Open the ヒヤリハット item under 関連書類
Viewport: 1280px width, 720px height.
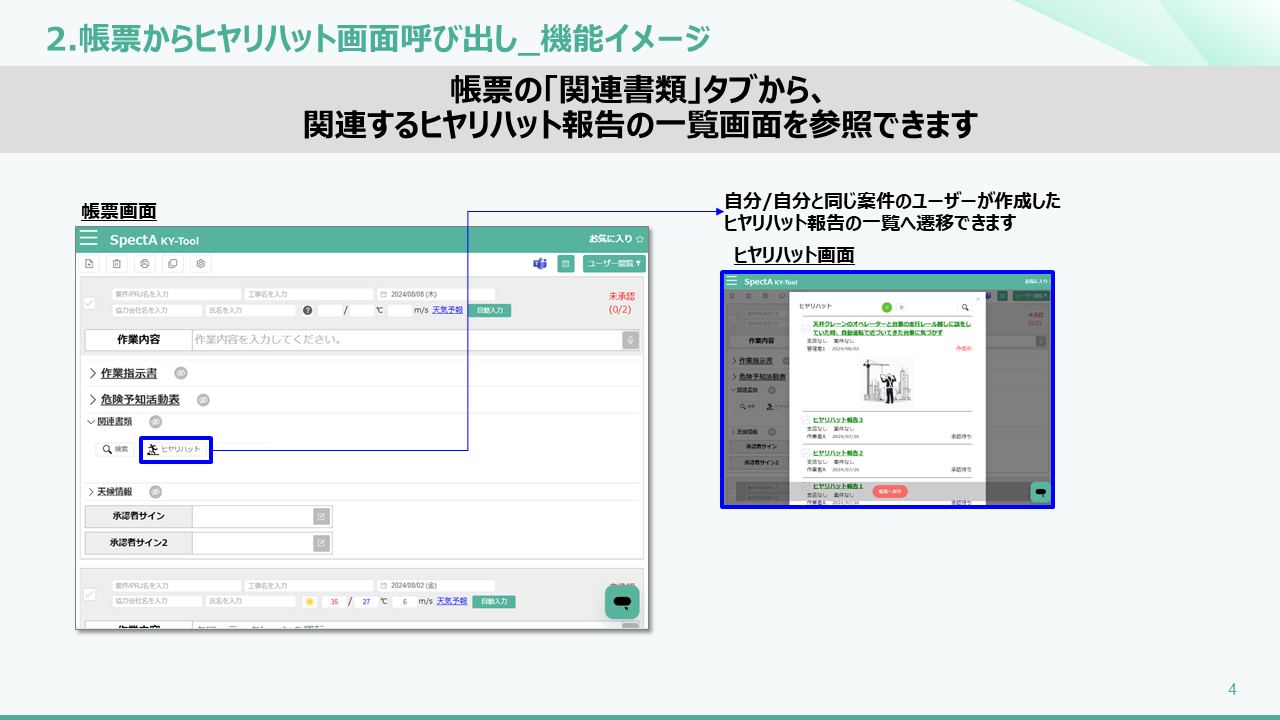tap(176, 450)
